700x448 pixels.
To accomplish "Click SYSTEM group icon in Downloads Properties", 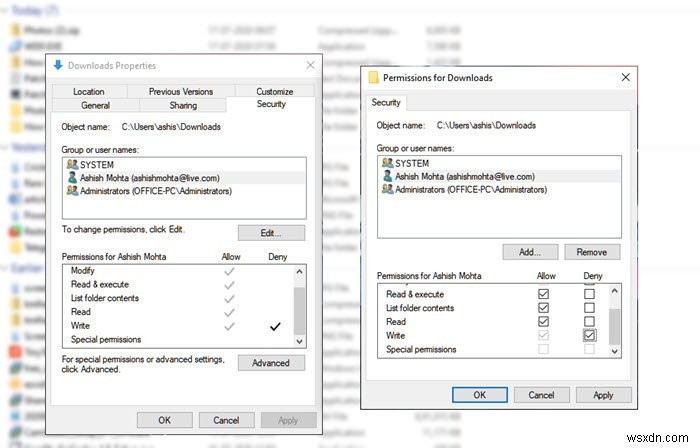I will pyautogui.click(x=71, y=164).
